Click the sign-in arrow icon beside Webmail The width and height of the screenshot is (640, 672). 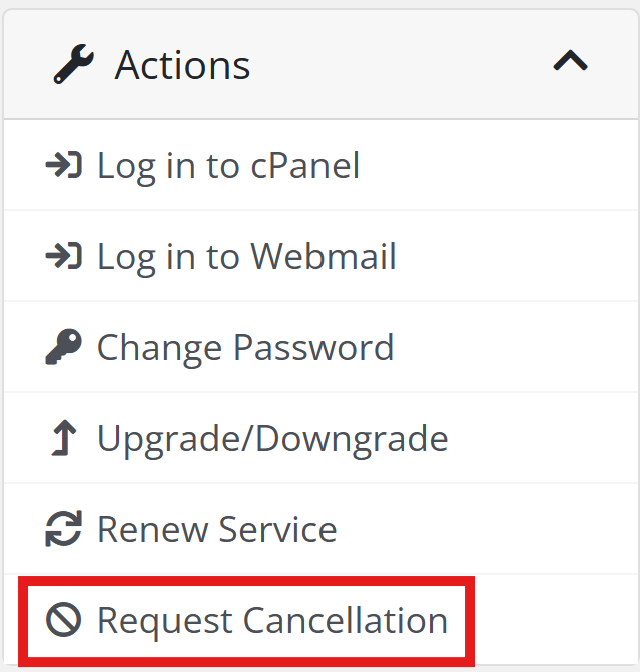click(x=64, y=256)
